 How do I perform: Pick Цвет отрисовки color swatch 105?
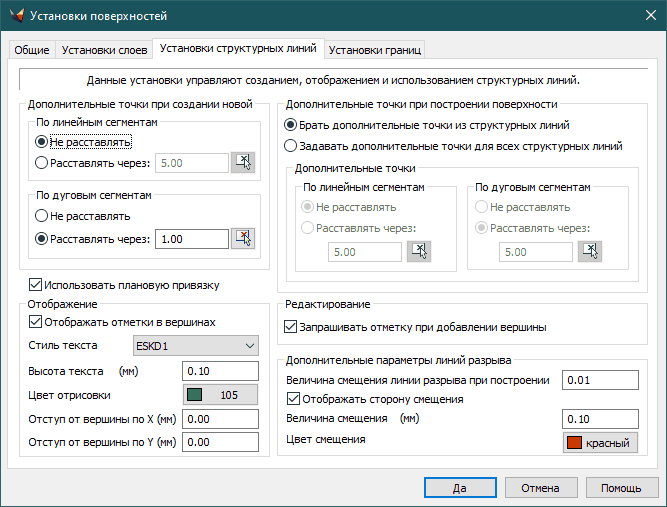click(220, 395)
